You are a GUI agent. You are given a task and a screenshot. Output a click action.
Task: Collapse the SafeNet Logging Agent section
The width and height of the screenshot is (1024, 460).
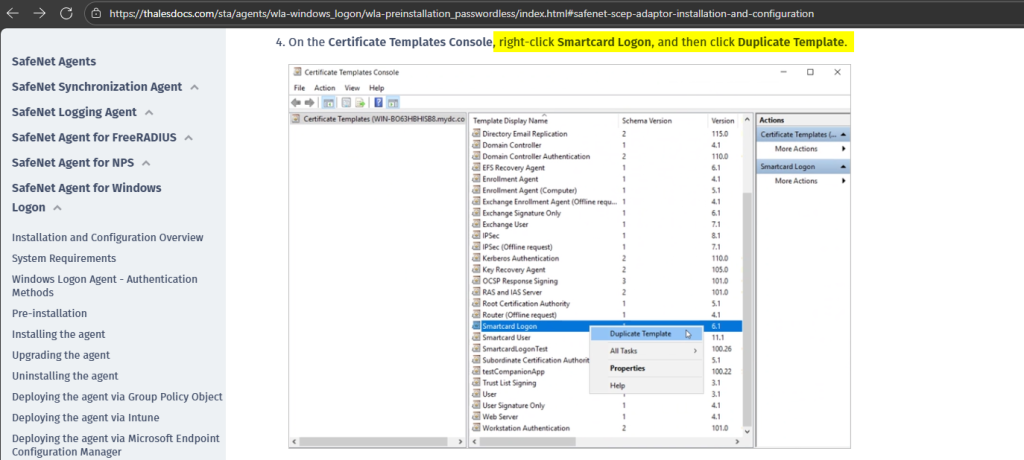pyautogui.click(x=149, y=112)
